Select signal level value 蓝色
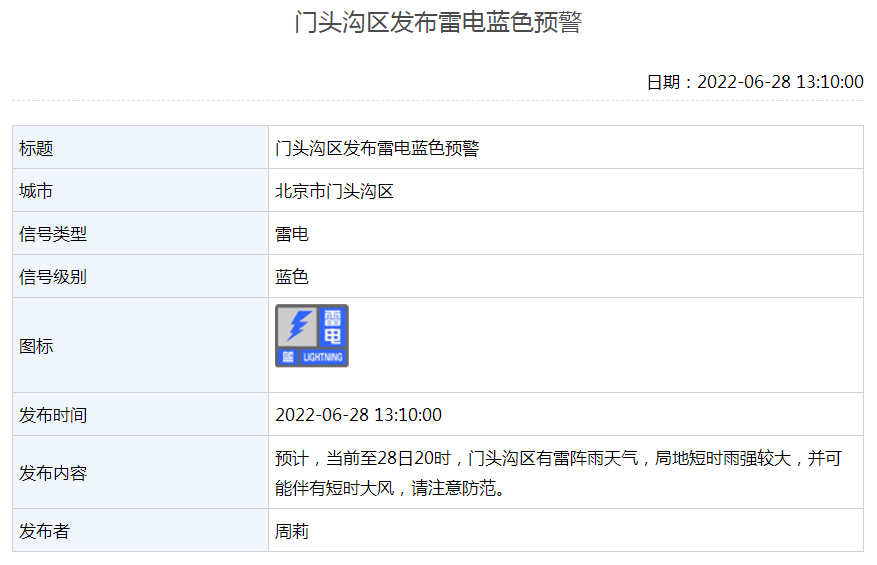The image size is (877, 565). click(291, 277)
